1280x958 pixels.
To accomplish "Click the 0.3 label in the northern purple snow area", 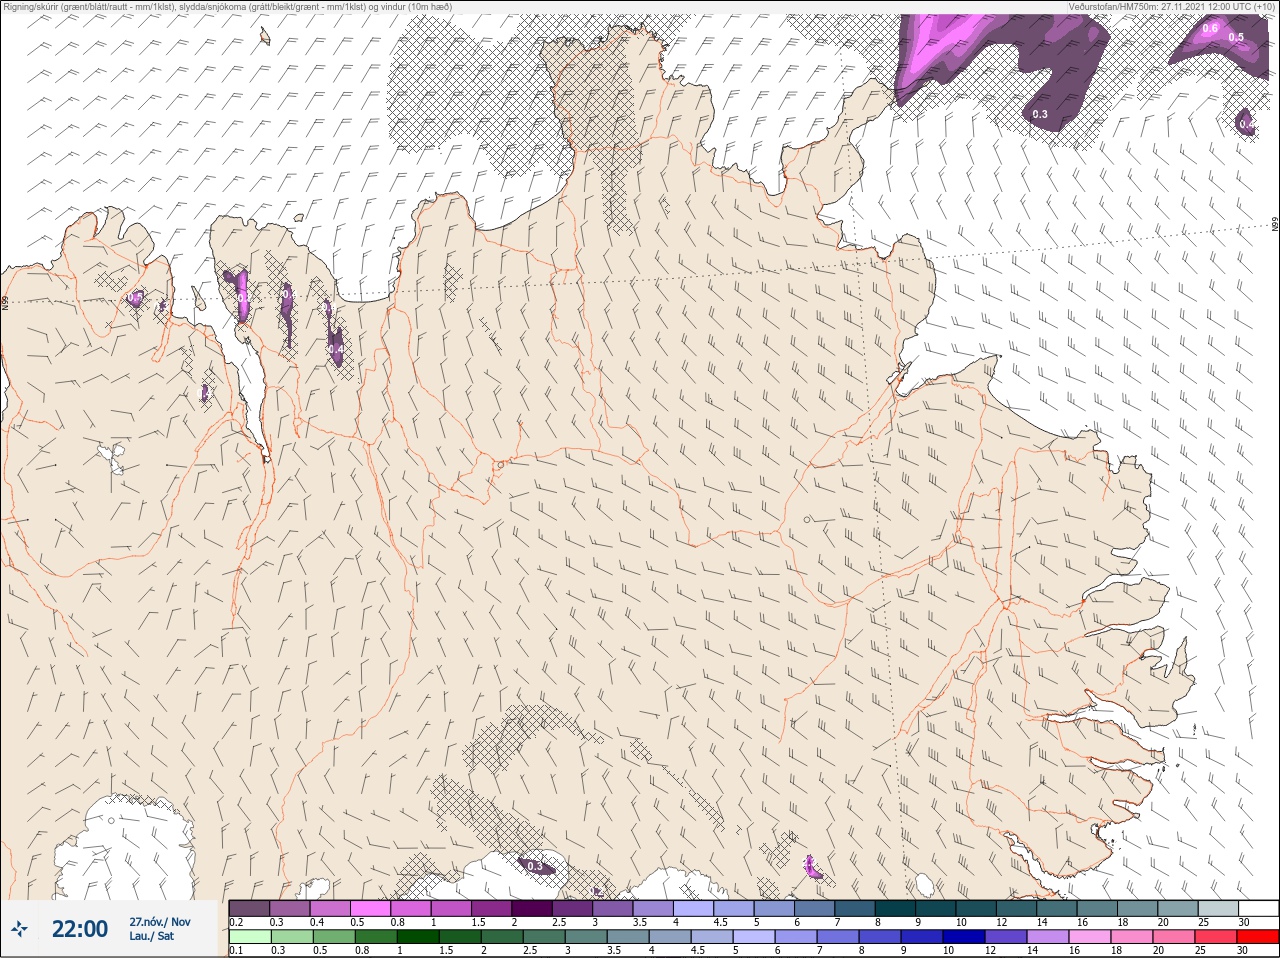I will [1040, 114].
